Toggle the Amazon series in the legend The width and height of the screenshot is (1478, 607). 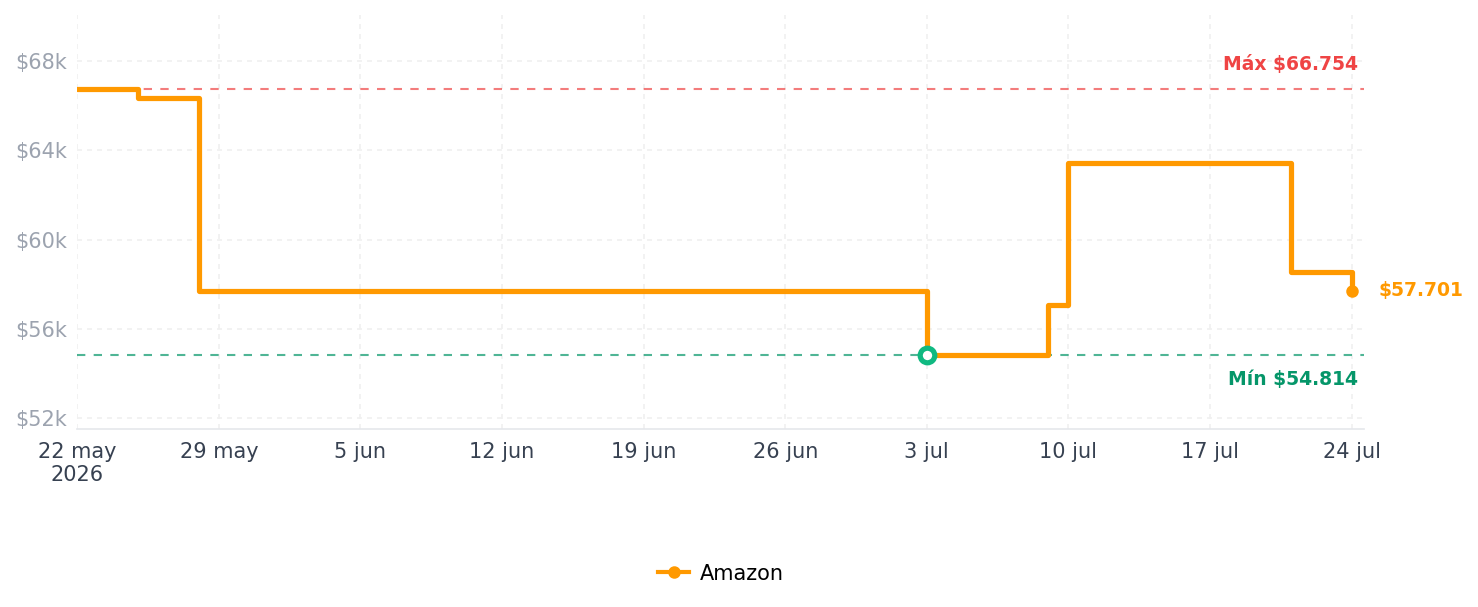point(719,573)
